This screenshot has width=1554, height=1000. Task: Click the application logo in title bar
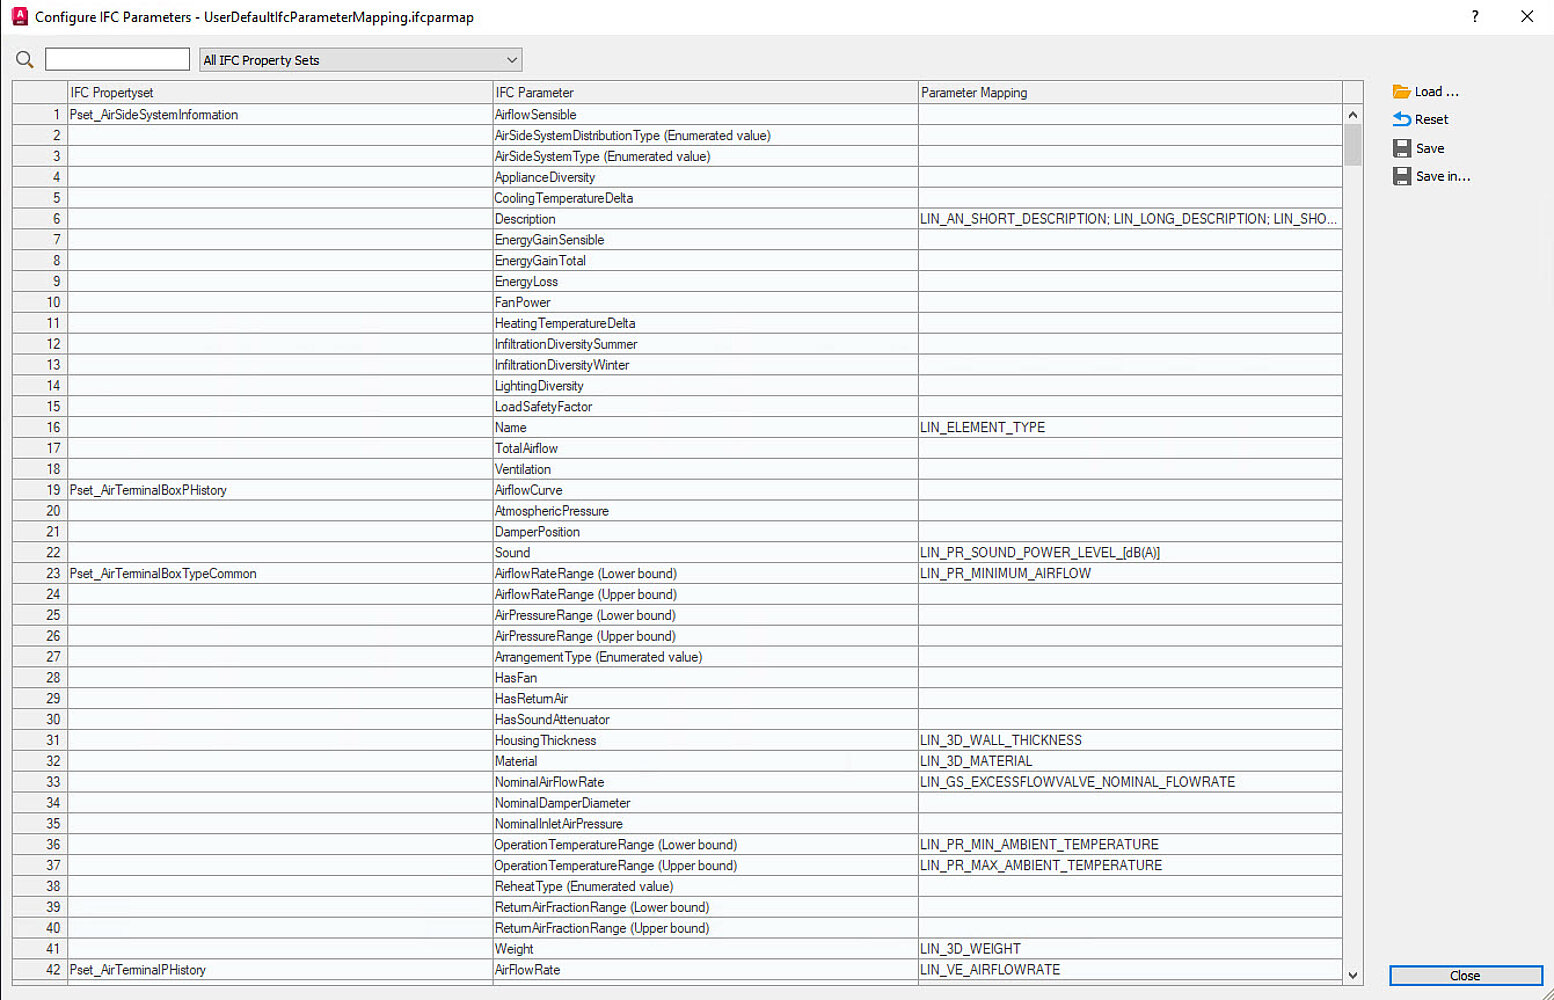(19, 16)
